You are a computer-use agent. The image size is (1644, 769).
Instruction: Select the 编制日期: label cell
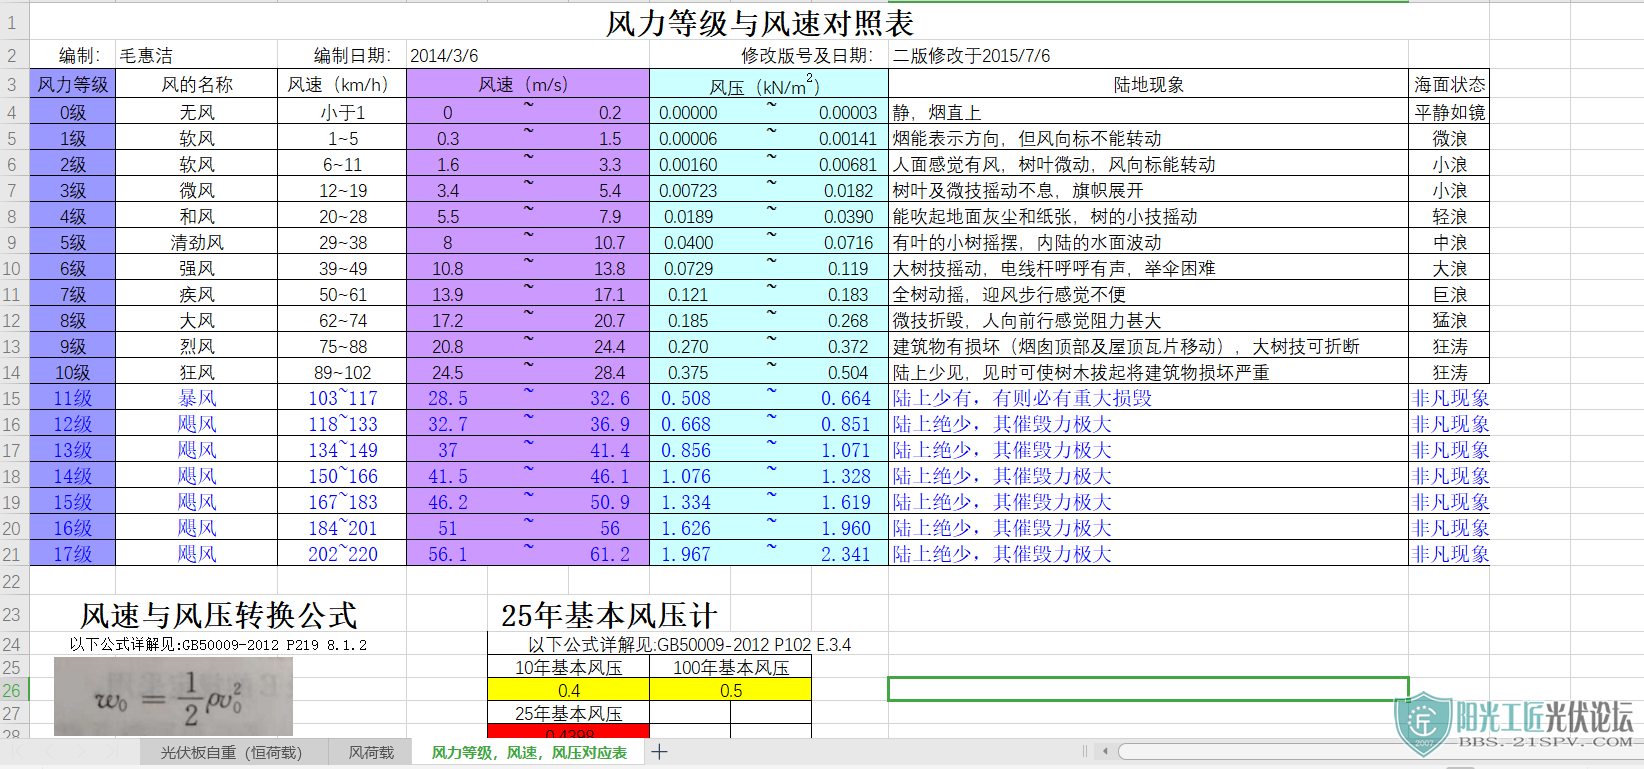pyautogui.click(x=342, y=55)
